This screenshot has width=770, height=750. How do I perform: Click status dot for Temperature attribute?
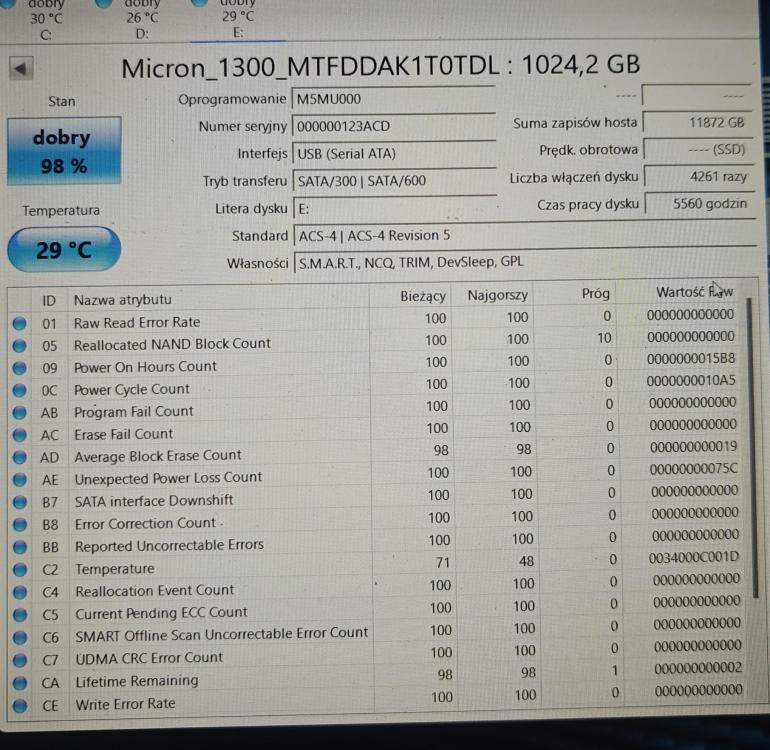tap(20, 570)
